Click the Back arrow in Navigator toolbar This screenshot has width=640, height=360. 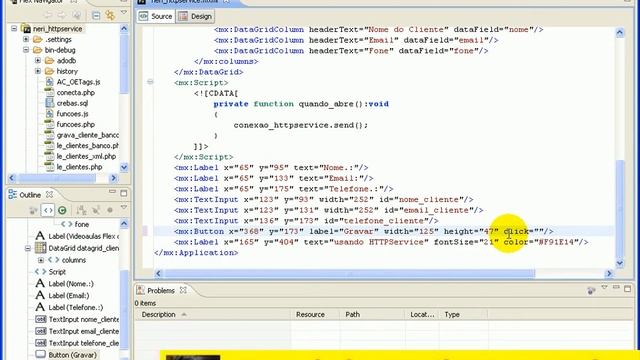(48, 16)
